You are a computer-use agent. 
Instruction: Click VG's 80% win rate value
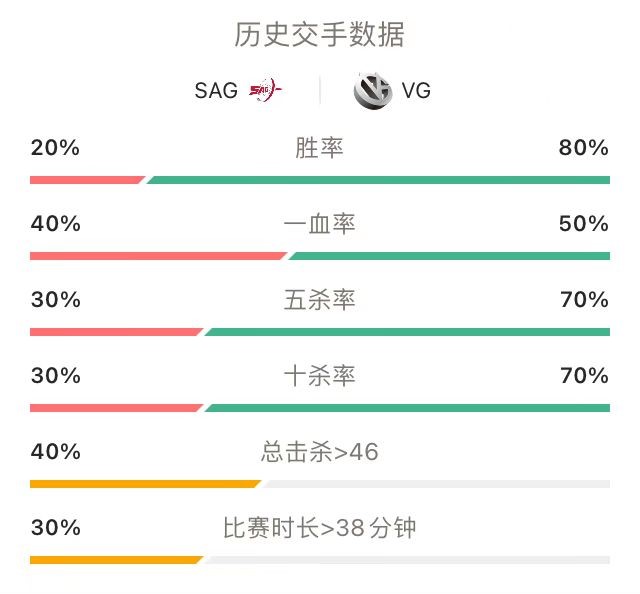pos(584,147)
